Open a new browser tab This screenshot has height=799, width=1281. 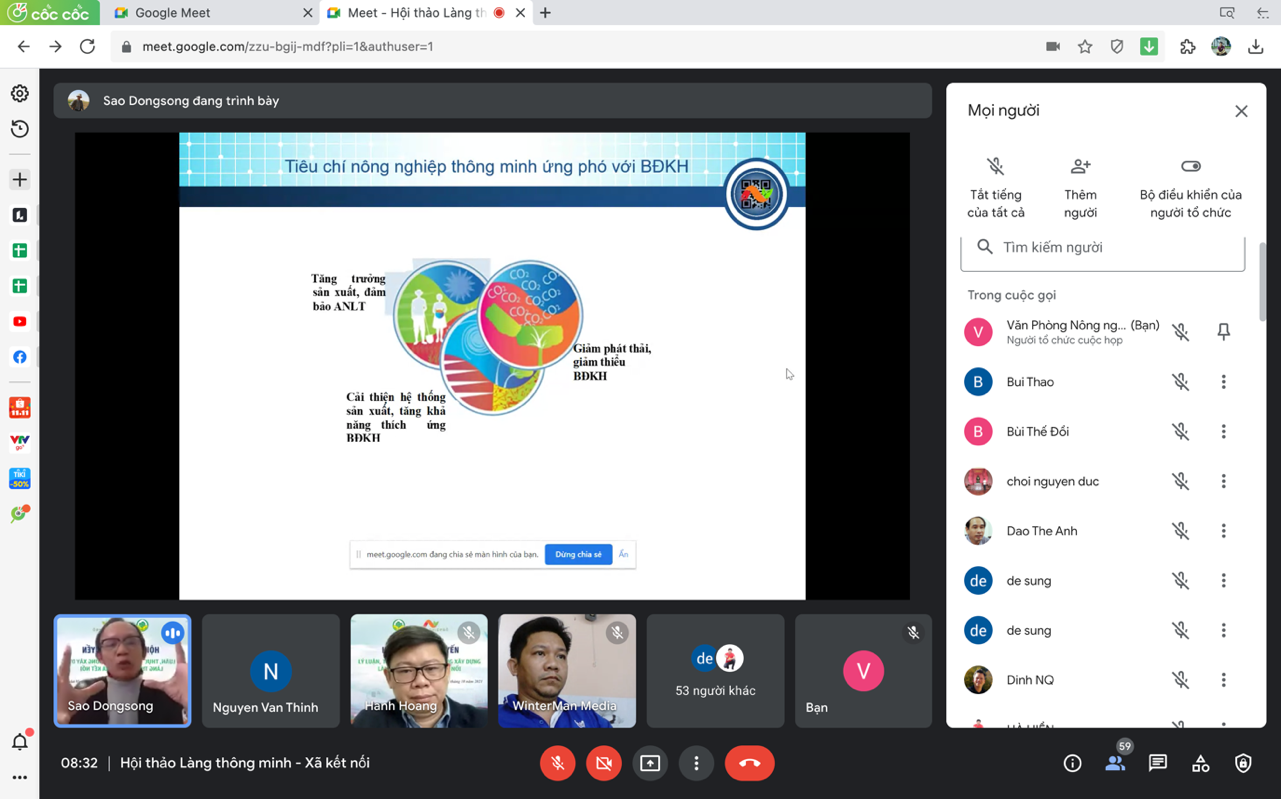545,13
